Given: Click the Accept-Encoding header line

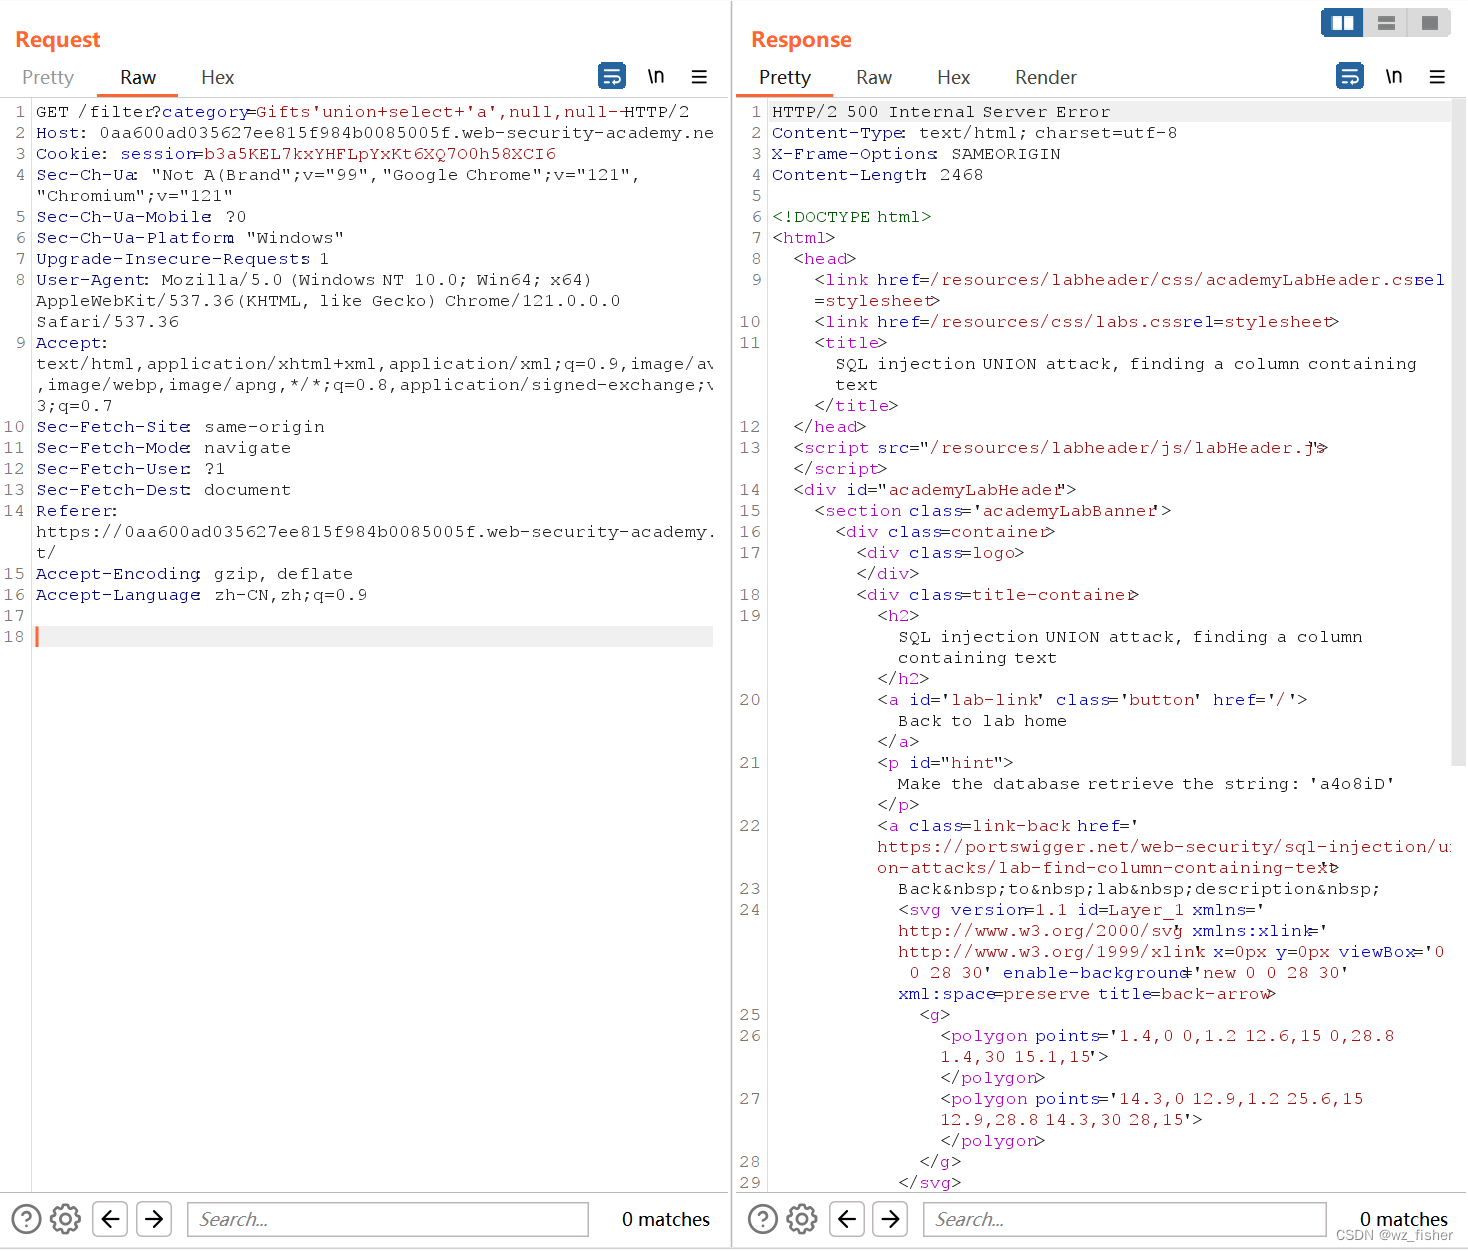Looking at the screenshot, I should (194, 574).
